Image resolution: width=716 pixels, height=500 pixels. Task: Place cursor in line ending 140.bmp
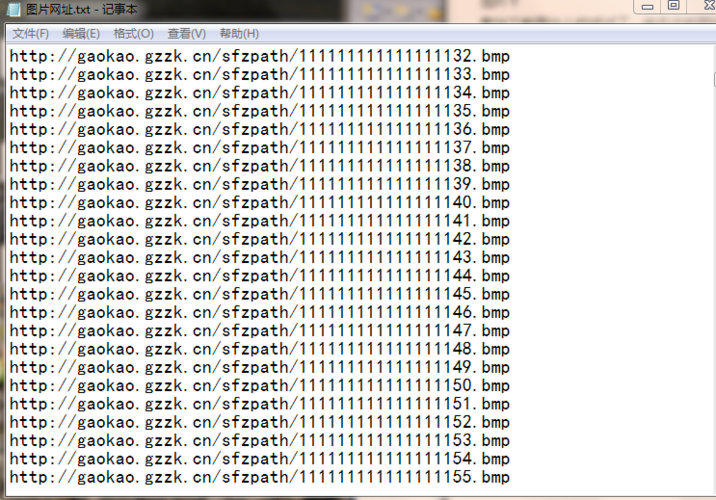click(259, 202)
